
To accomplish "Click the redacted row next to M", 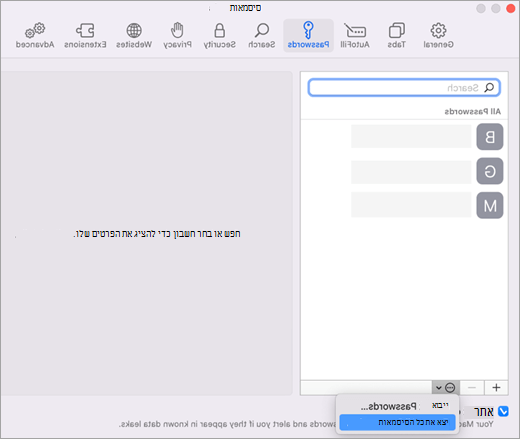I will [x=411, y=205].
